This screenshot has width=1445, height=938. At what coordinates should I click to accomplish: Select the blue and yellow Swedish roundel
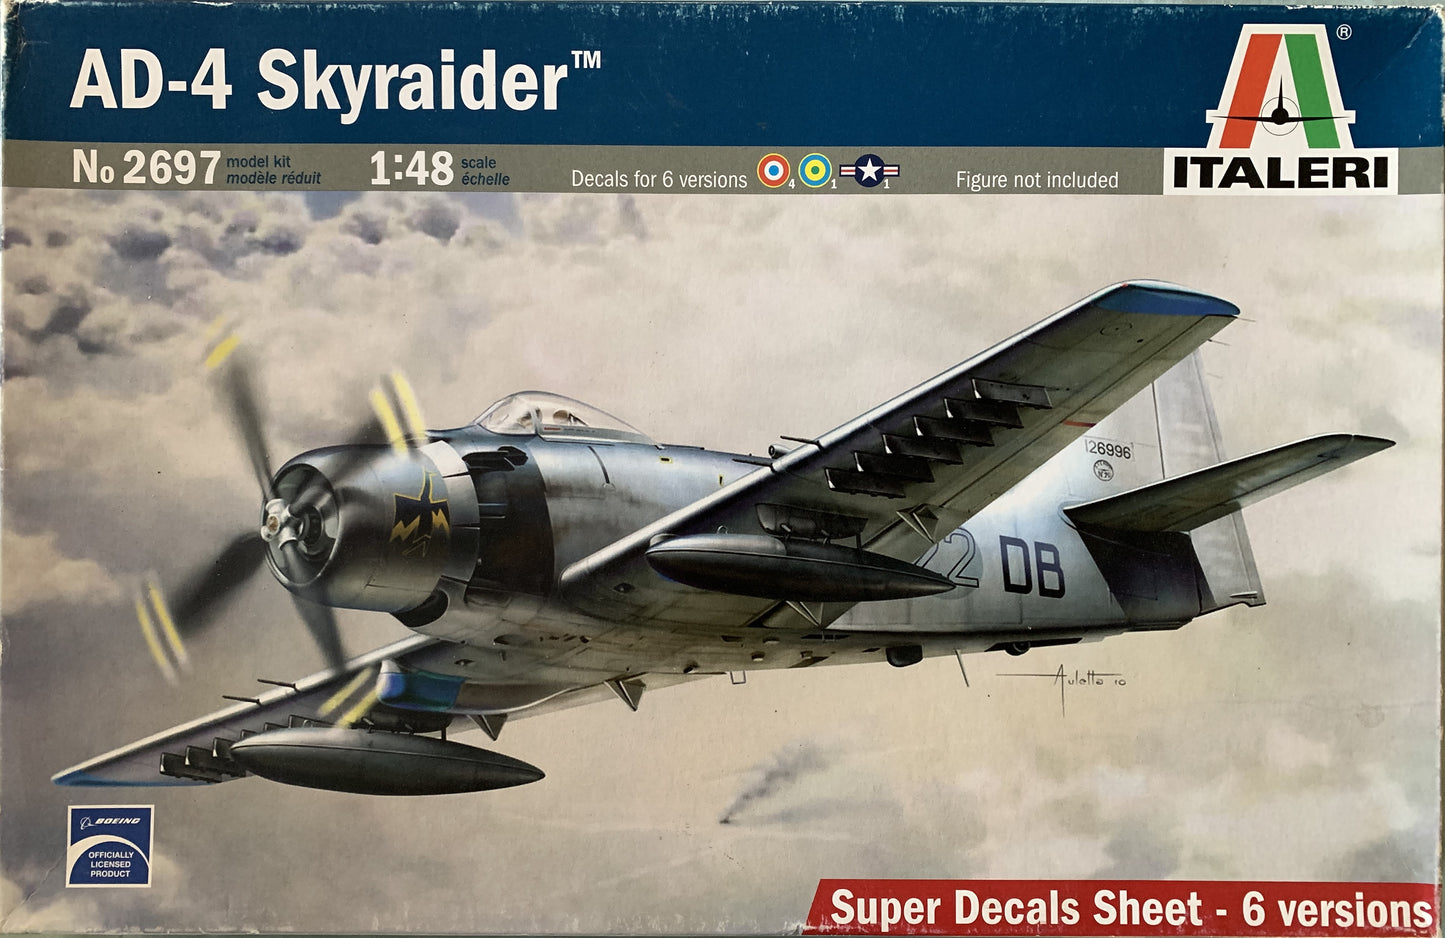[x=815, y=170]
